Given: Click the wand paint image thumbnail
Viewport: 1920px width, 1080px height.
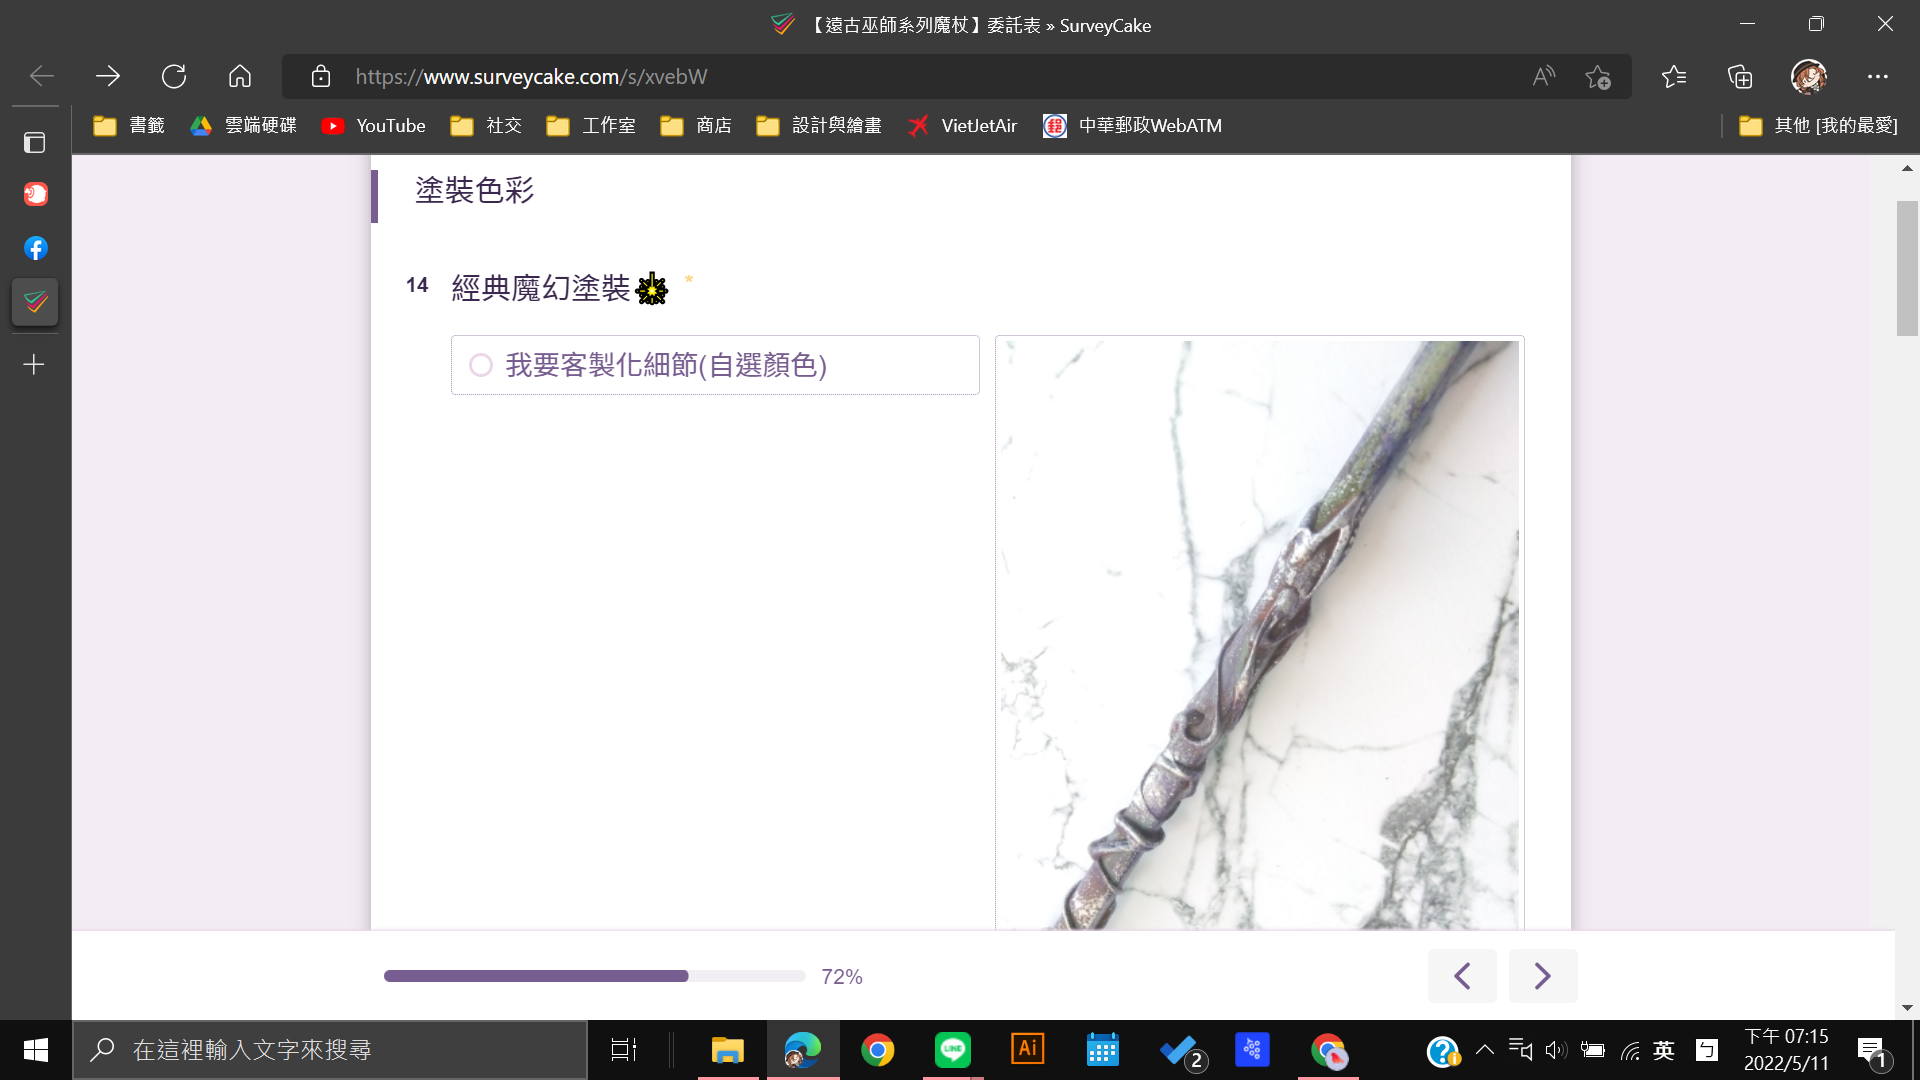Looking at the screenshot, I should 1260,635.
